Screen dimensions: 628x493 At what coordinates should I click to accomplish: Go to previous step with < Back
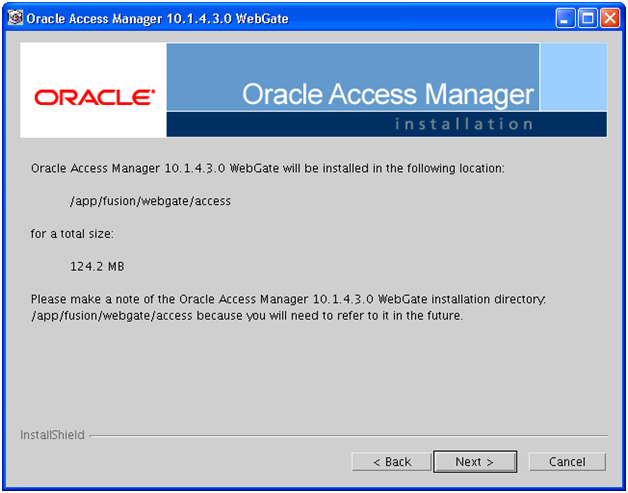(x=392, y=462)
